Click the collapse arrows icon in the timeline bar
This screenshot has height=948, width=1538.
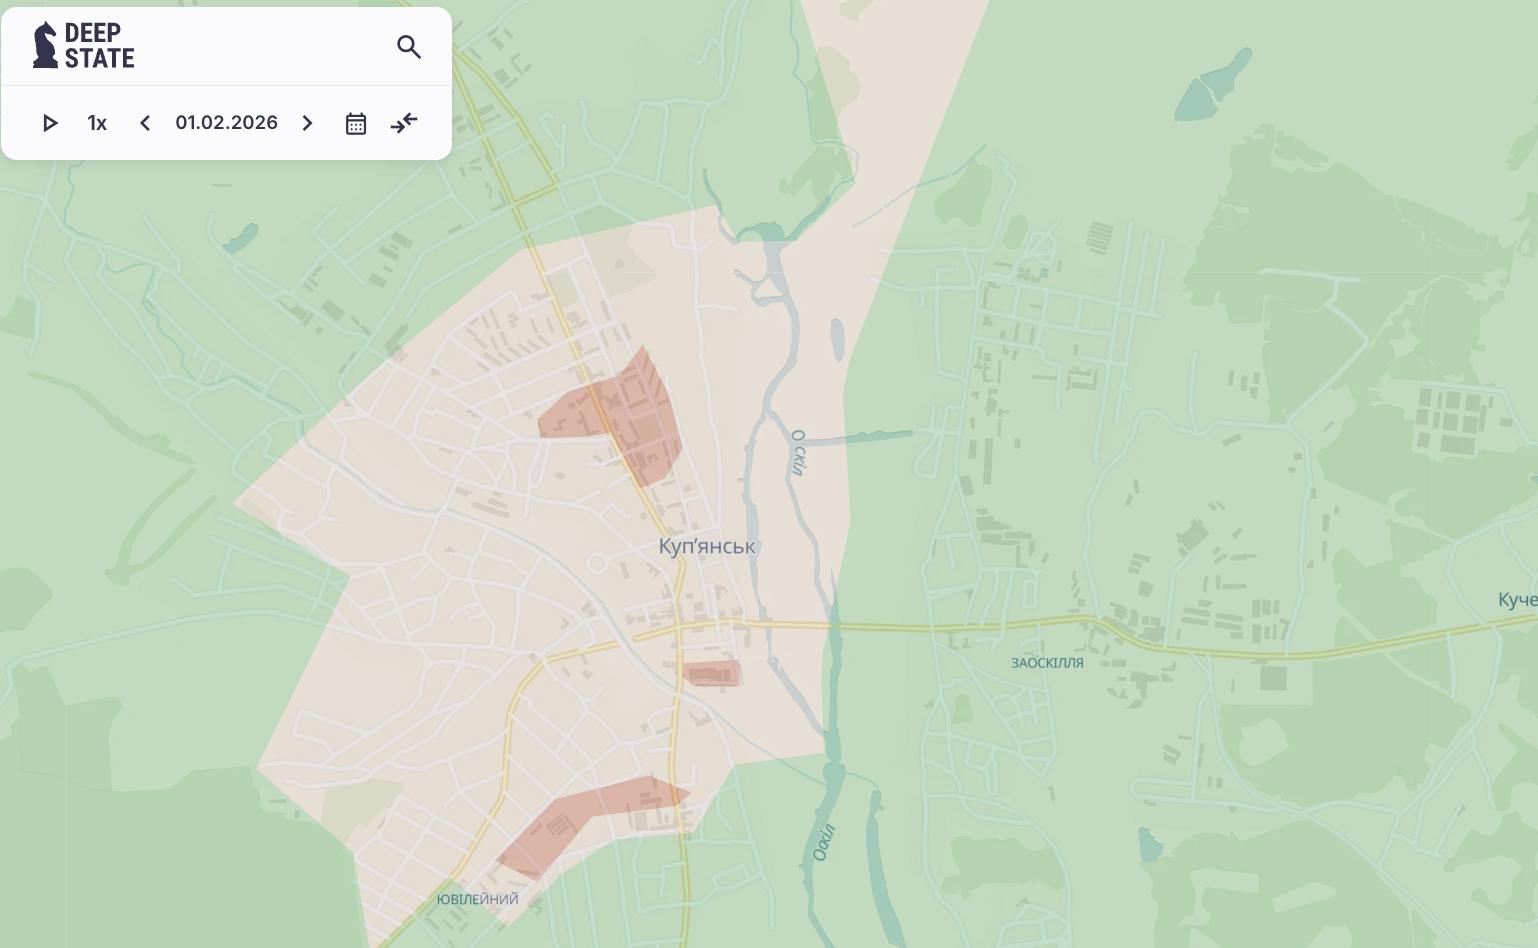tap(404, 123)
